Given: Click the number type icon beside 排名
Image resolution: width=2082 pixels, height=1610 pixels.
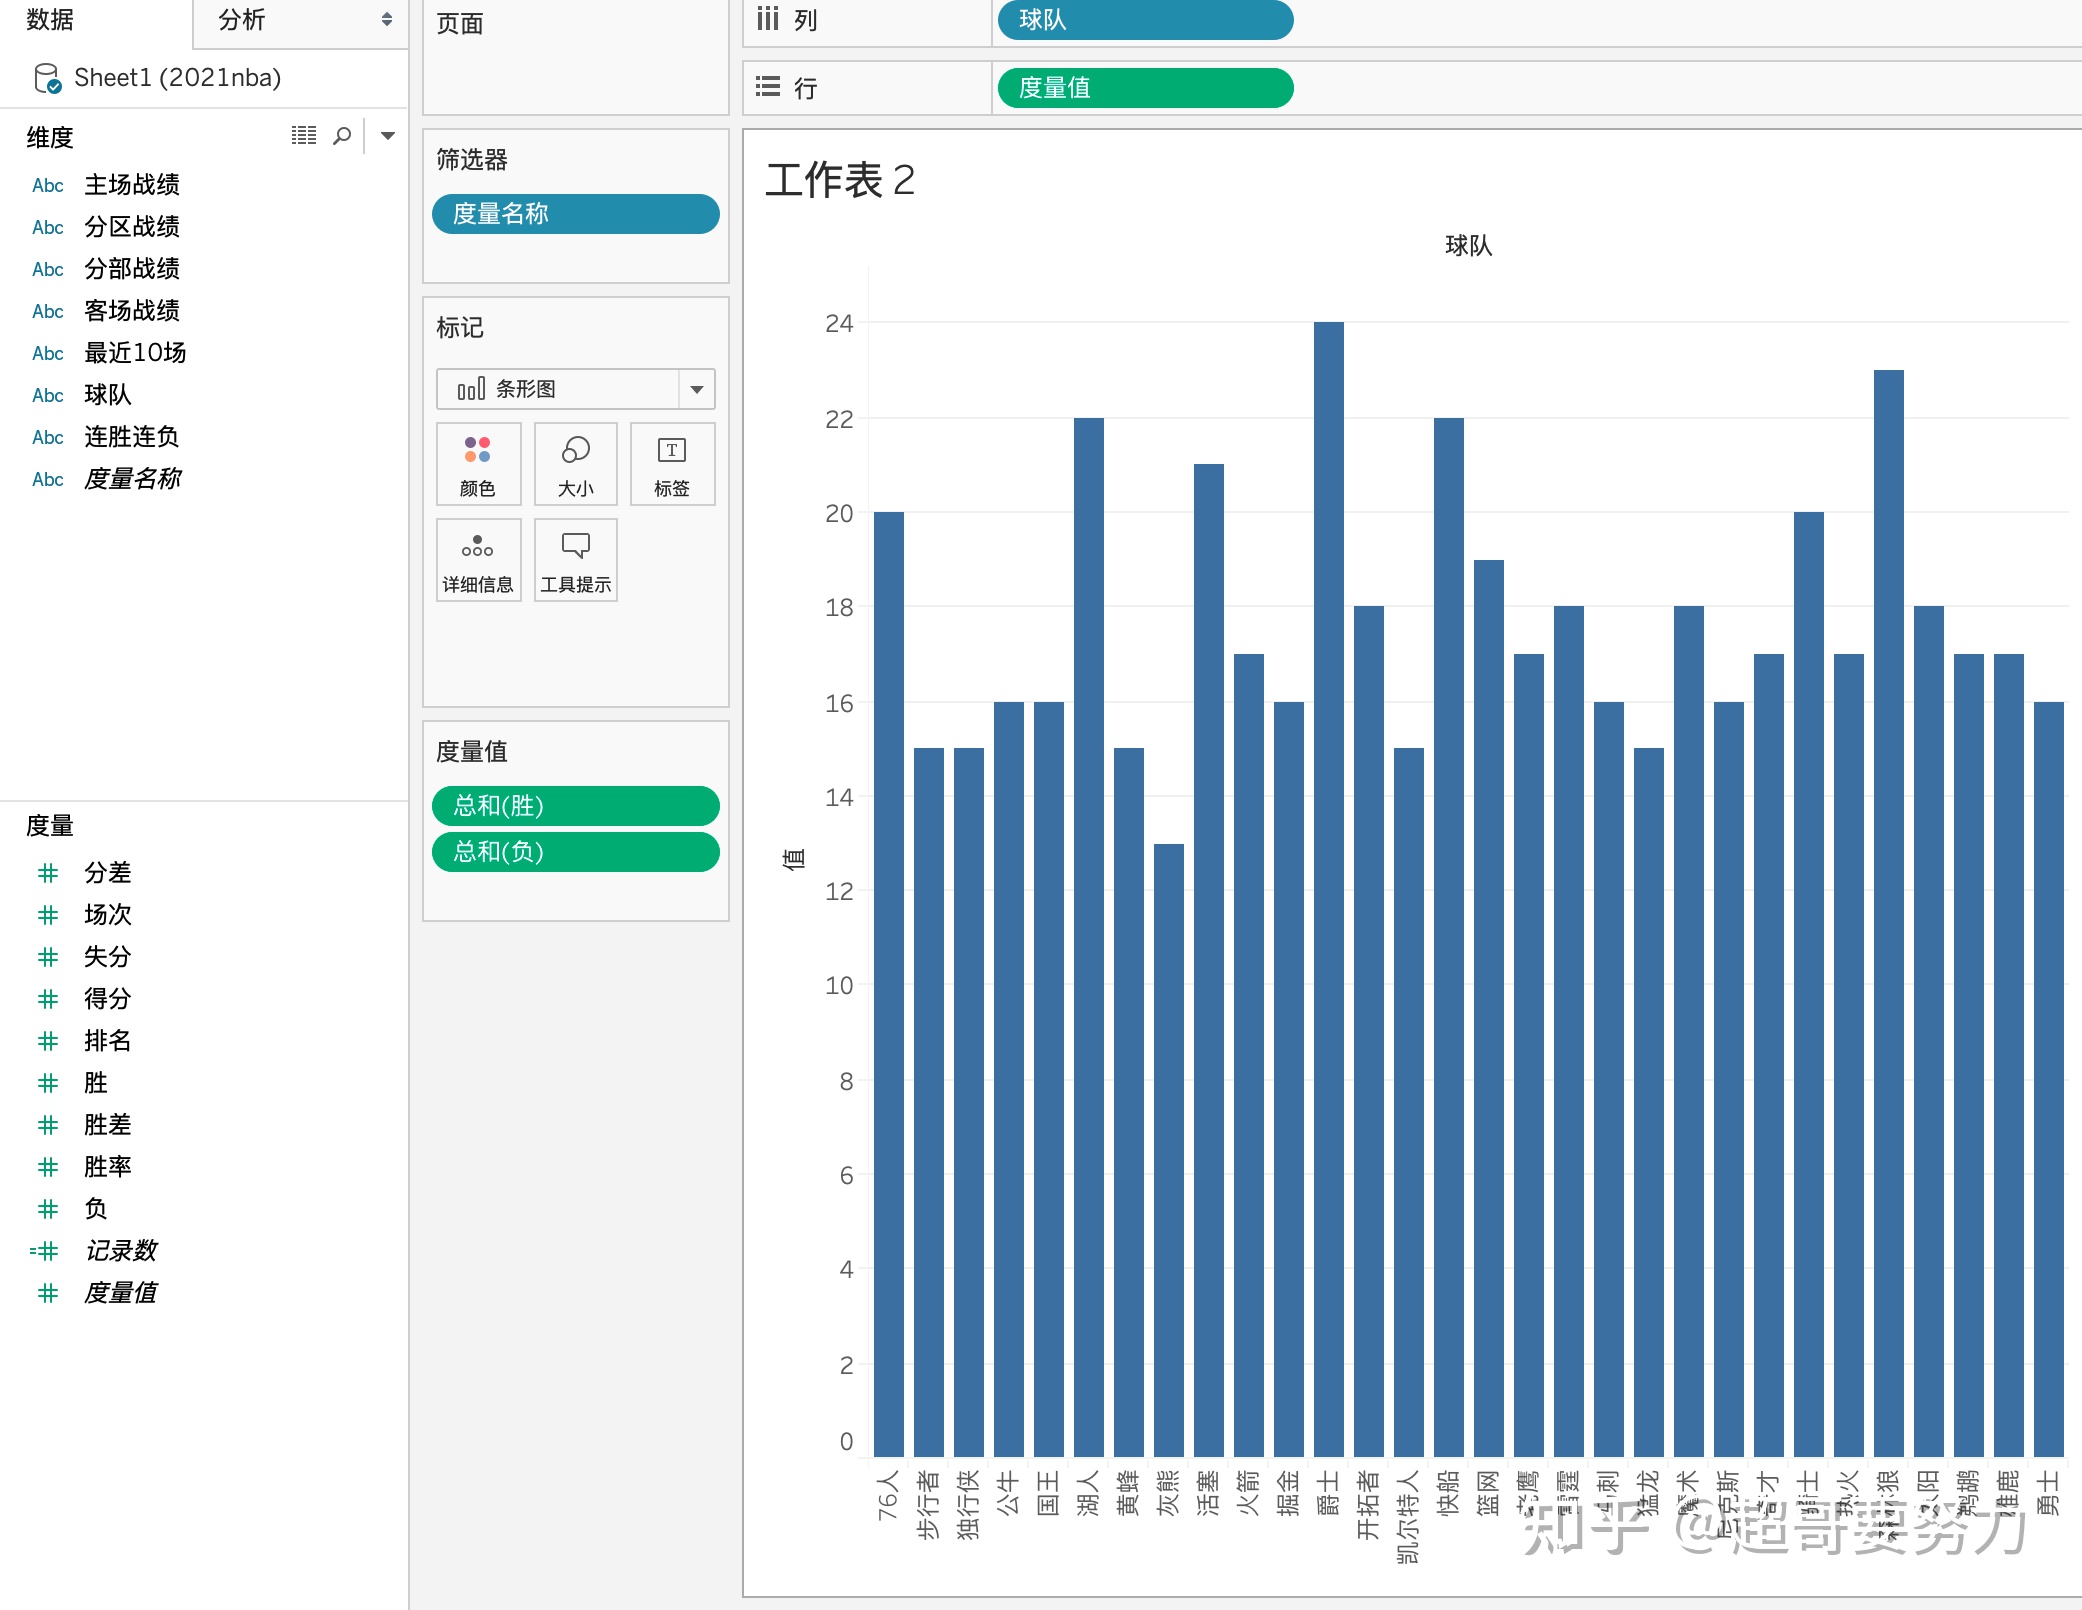Looking at the screenshot, I should coord(48,1041).
